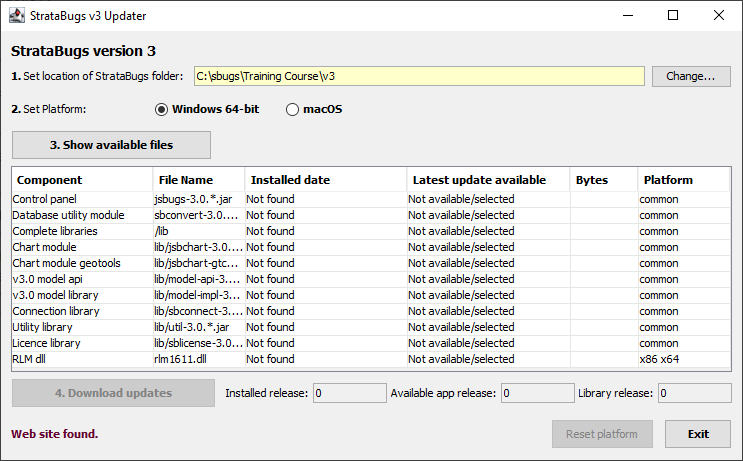743x461 pixels.
Task: Select the Chart module geotools row
Action: coord(371,263)
